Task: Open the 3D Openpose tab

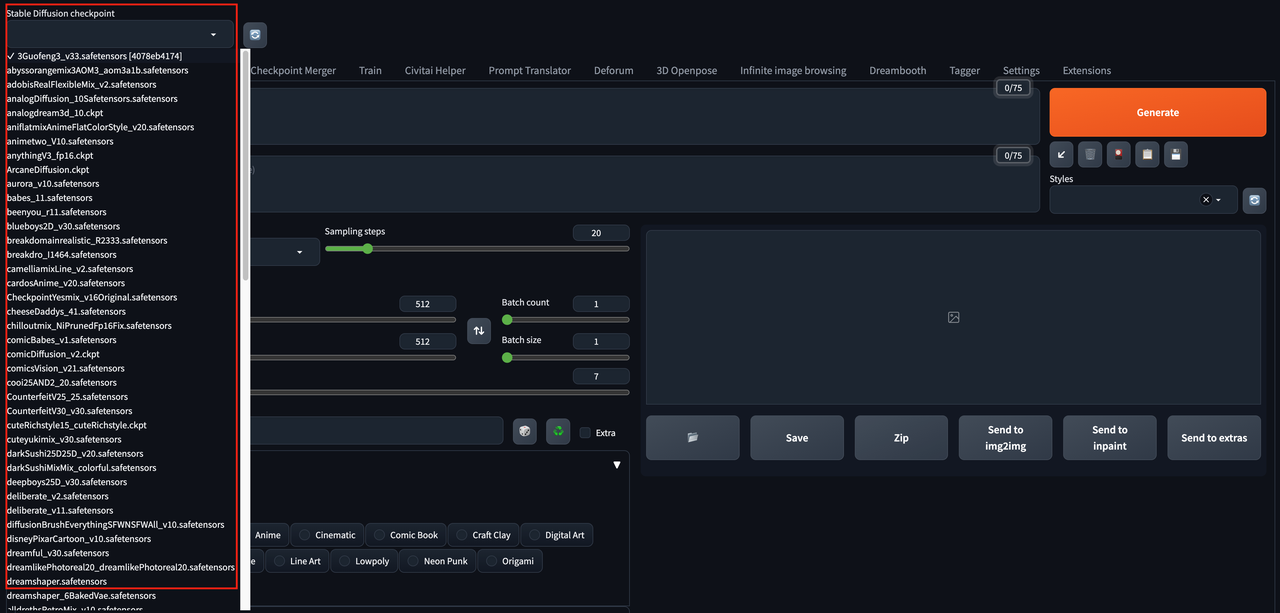Action: pyautogui.click(x=687, y=71)
